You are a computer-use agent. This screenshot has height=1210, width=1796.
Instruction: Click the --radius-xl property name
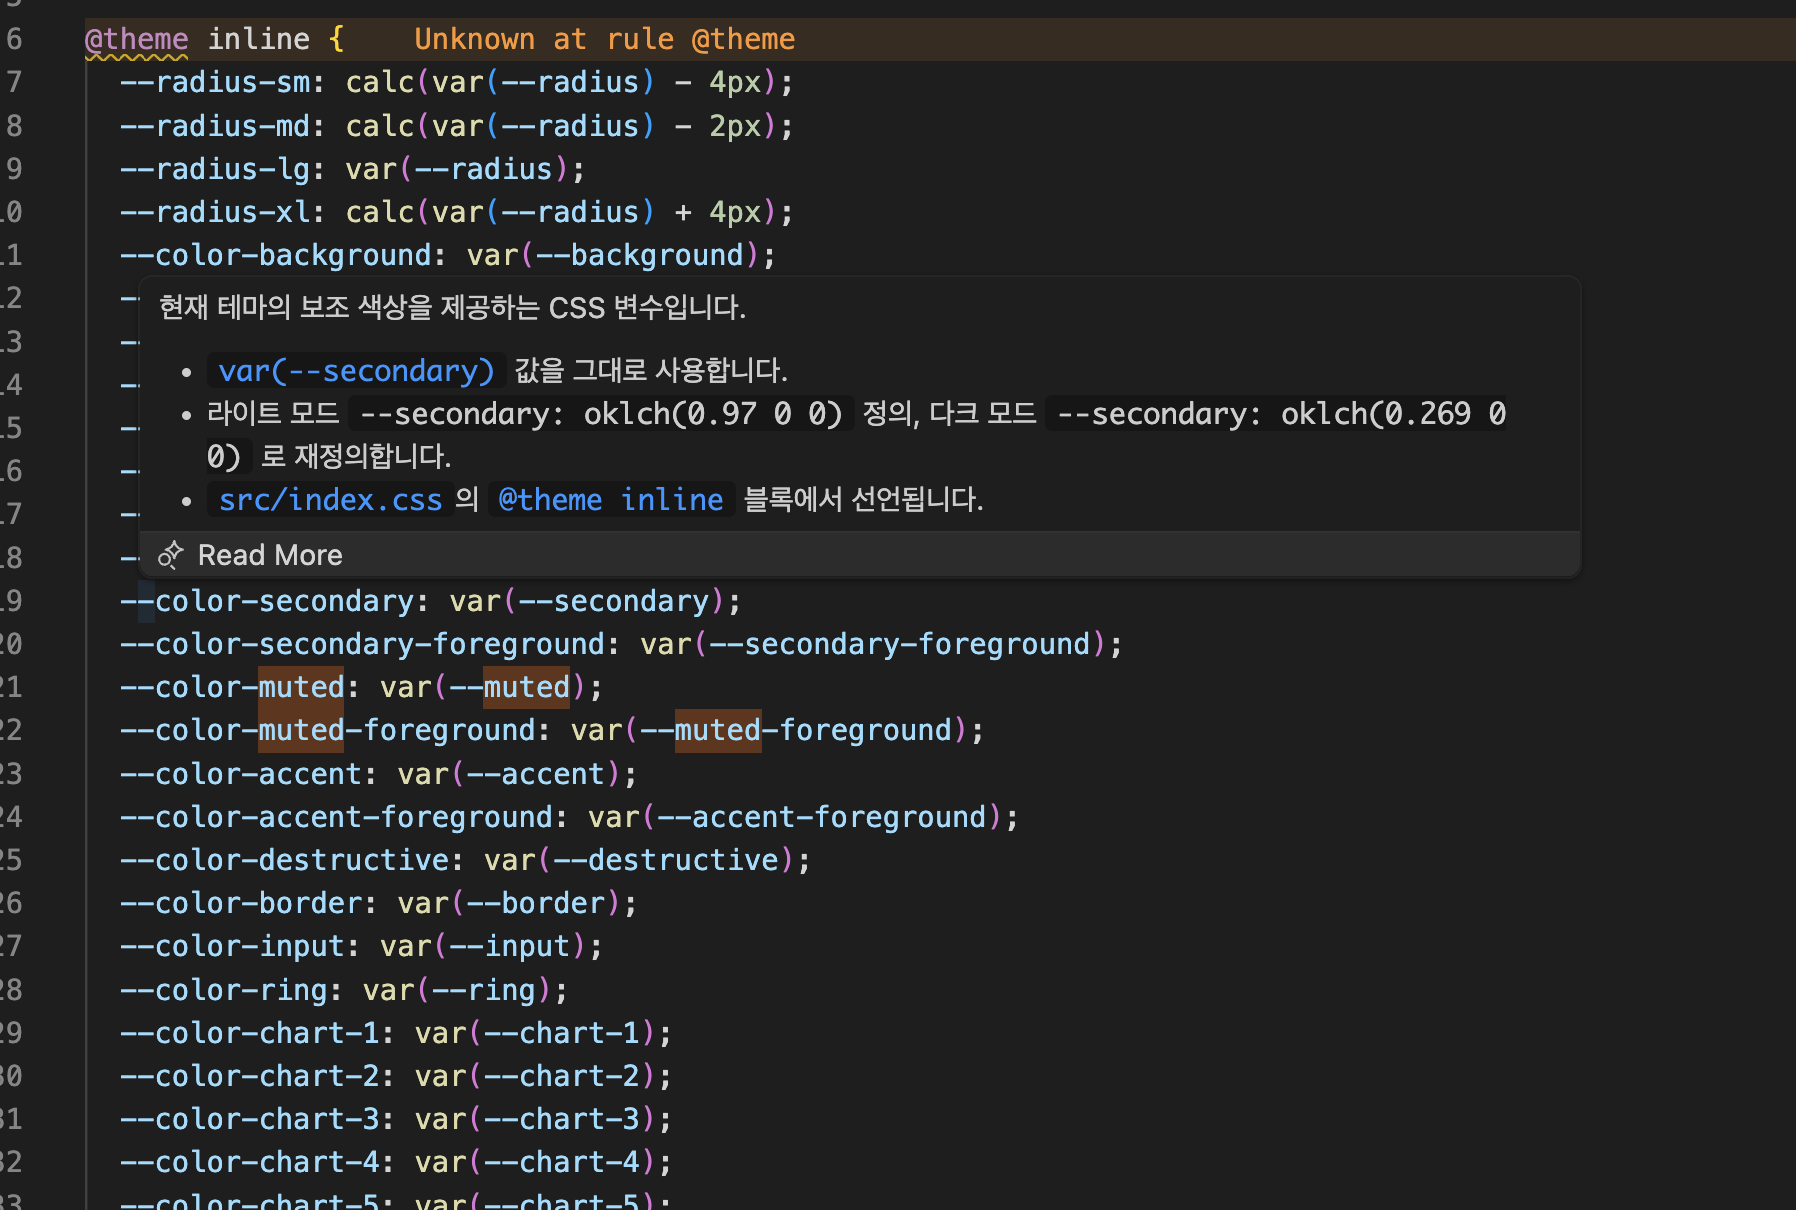pos(215,212)
